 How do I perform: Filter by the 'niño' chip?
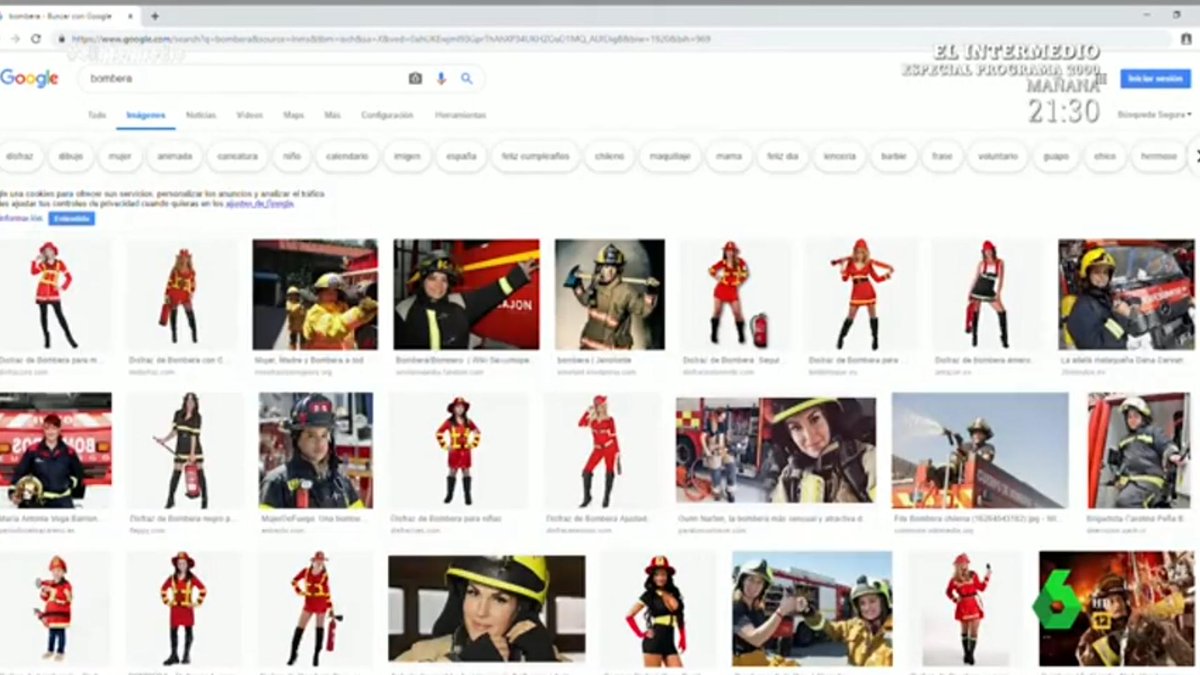291,156
